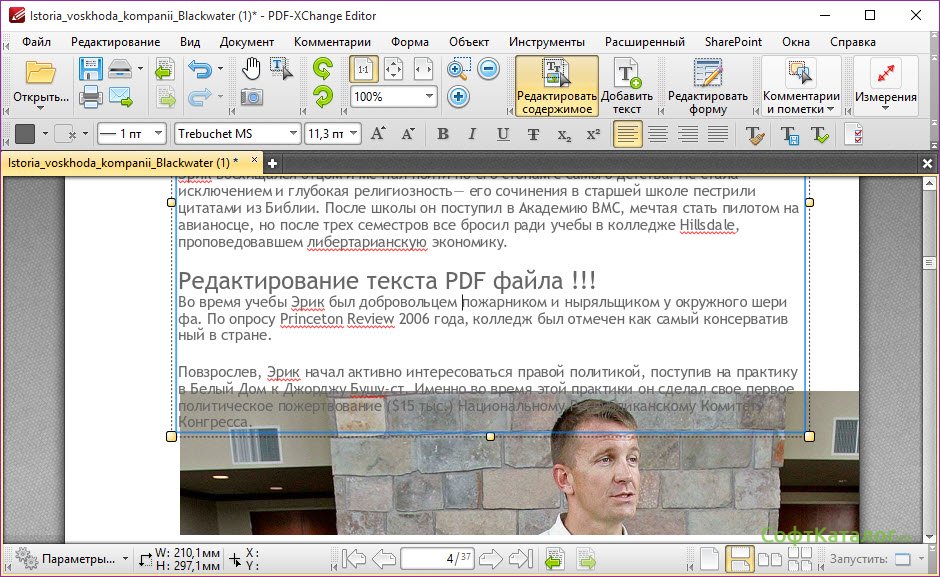Image resolution: width=940 pixels, height=577 pixels.
Task: Align text to the right
Action: (x=688, y=134)
